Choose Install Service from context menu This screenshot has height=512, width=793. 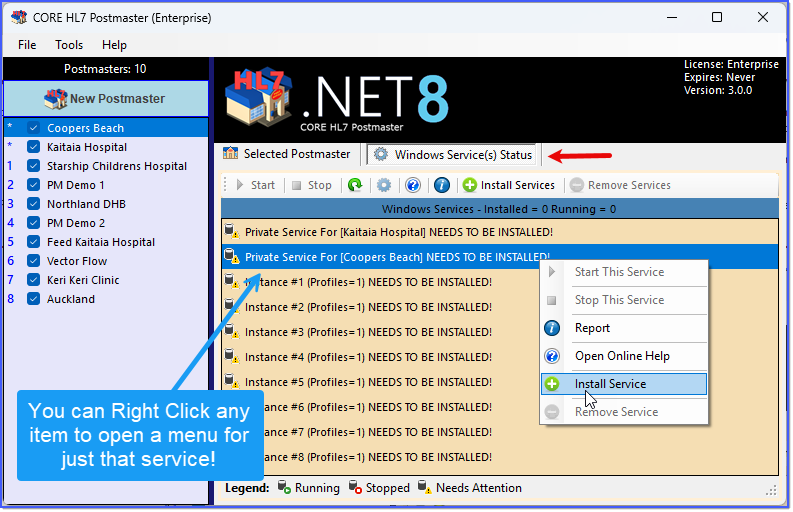[x=624, y=384]
